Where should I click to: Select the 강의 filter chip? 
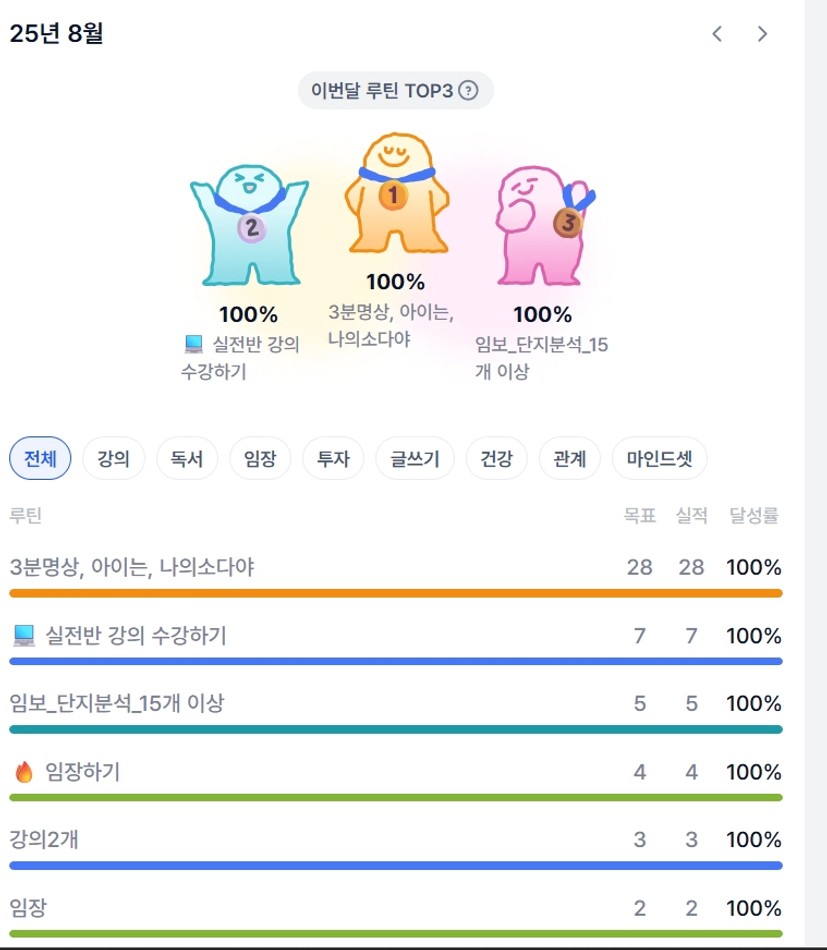113,458
